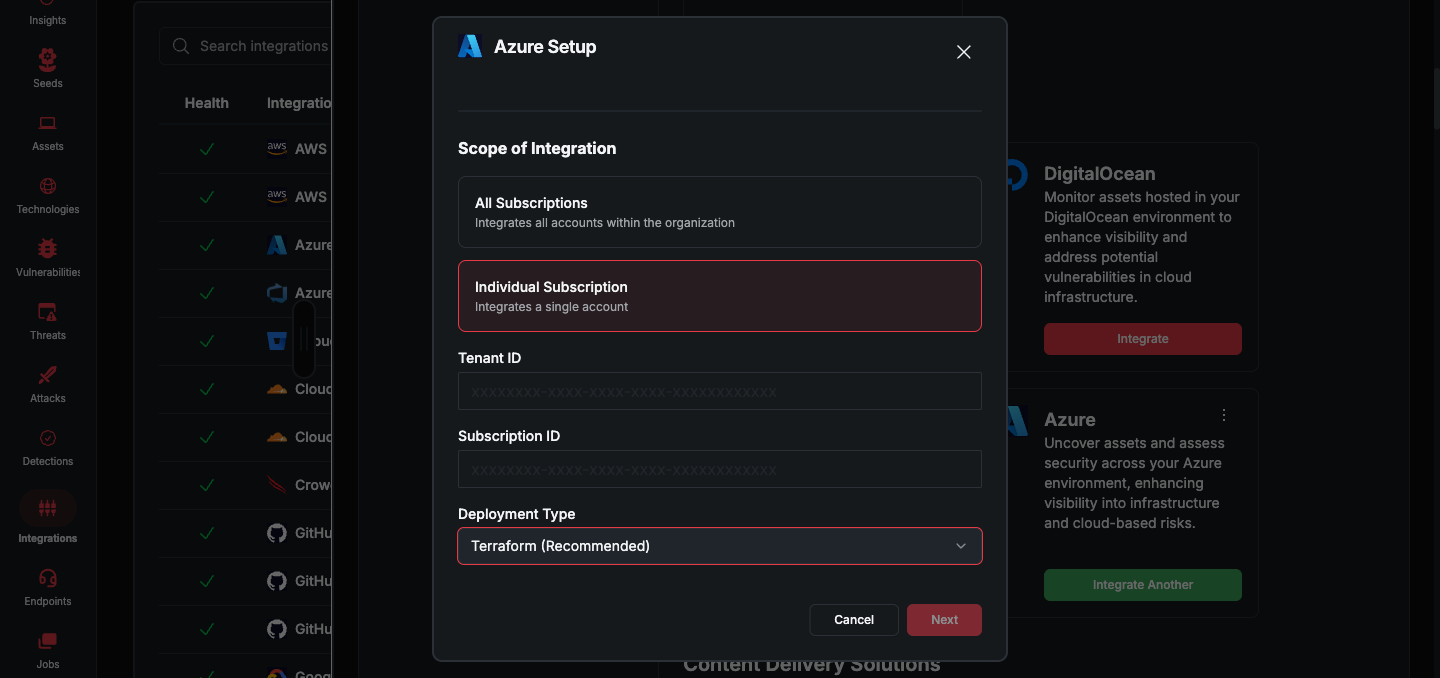Viewport: 1440px width, 678px height.
Task: Click Integrate on DigitalOcean card
Action: [1143, 339]
